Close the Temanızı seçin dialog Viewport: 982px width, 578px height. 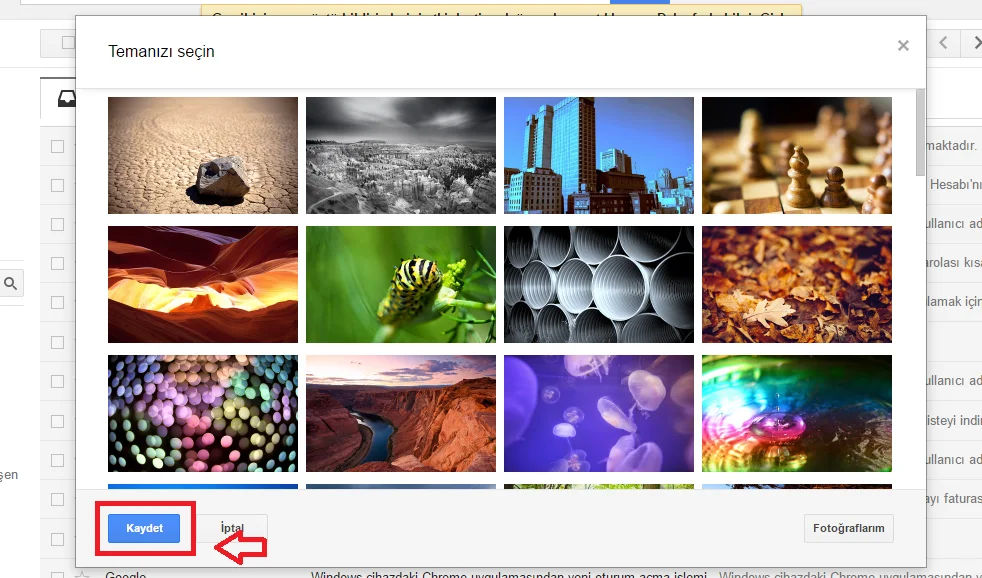[903, 46]
